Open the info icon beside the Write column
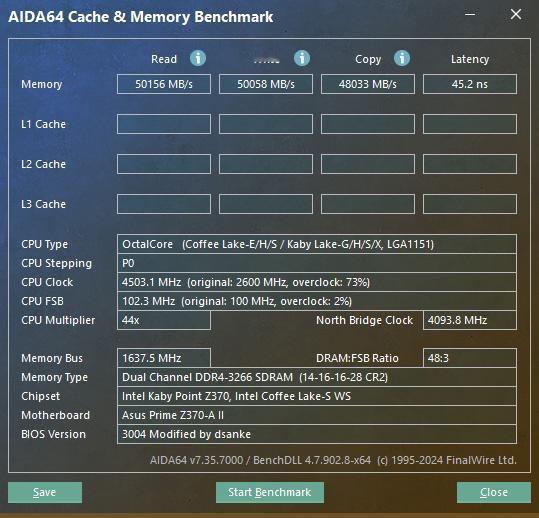The image size is (539, 518). pyautogui.click(x=302, y=58)
